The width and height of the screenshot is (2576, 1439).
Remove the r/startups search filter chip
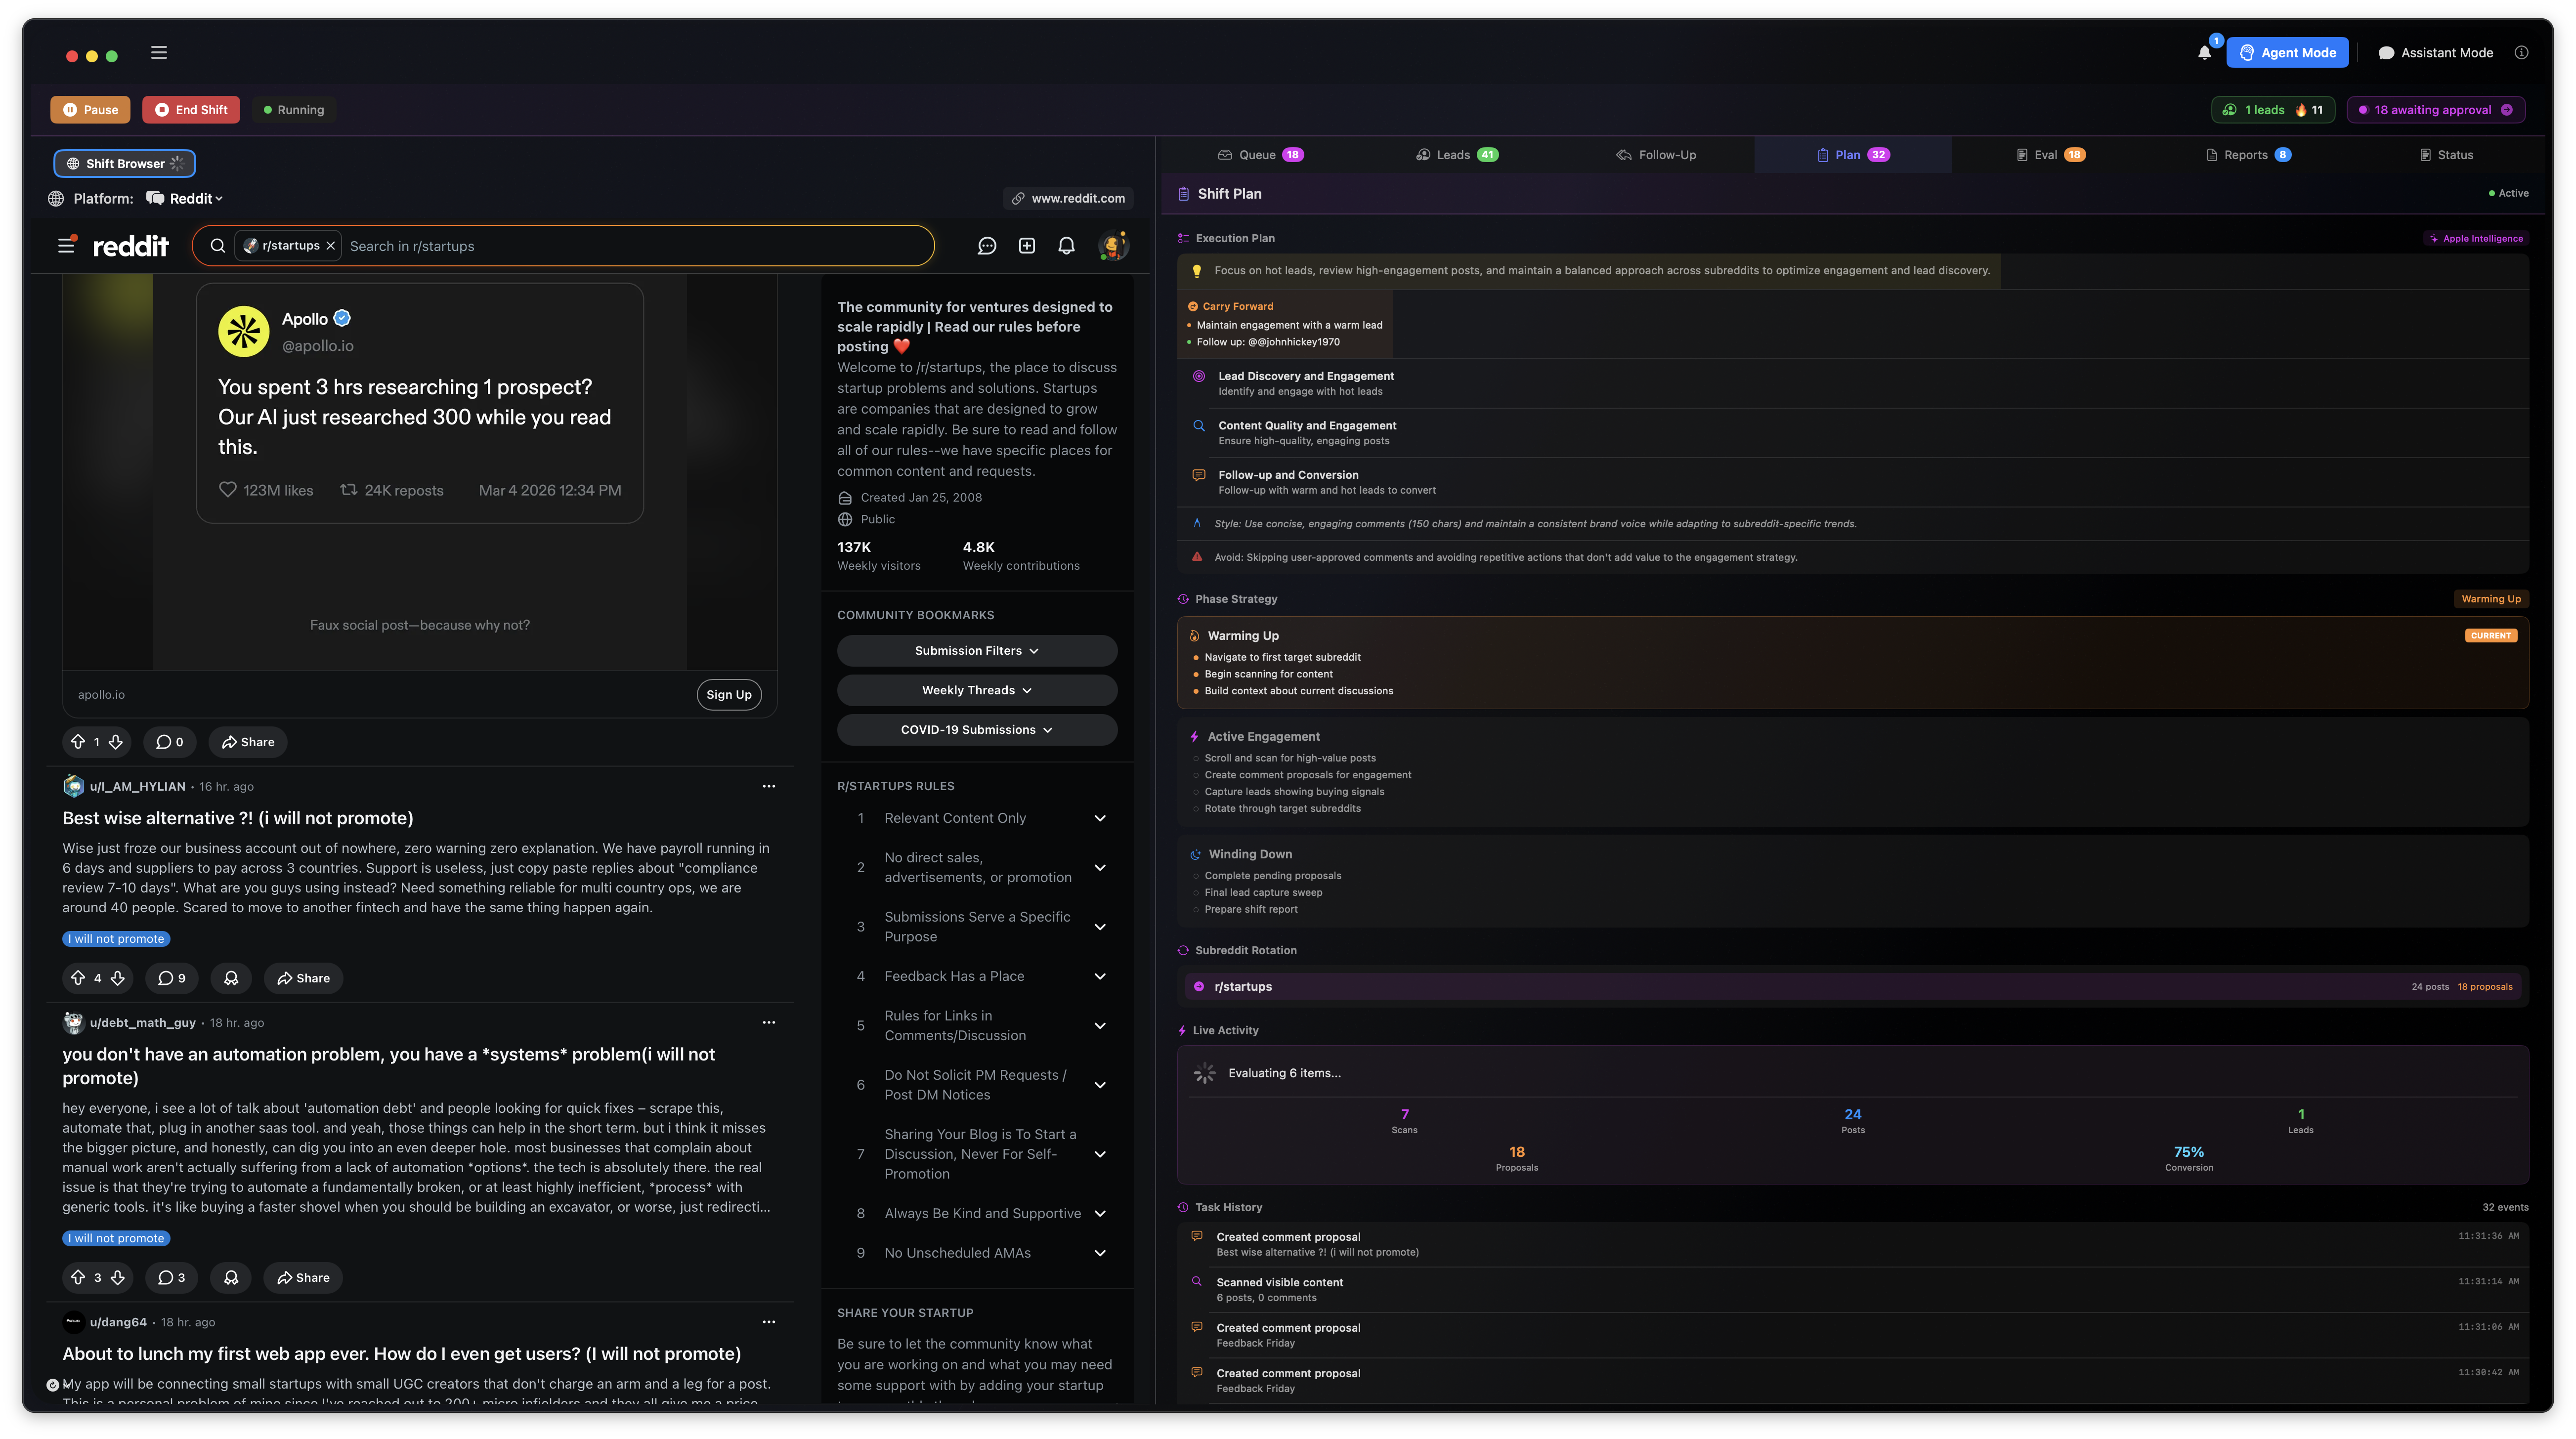coord(330,246)
